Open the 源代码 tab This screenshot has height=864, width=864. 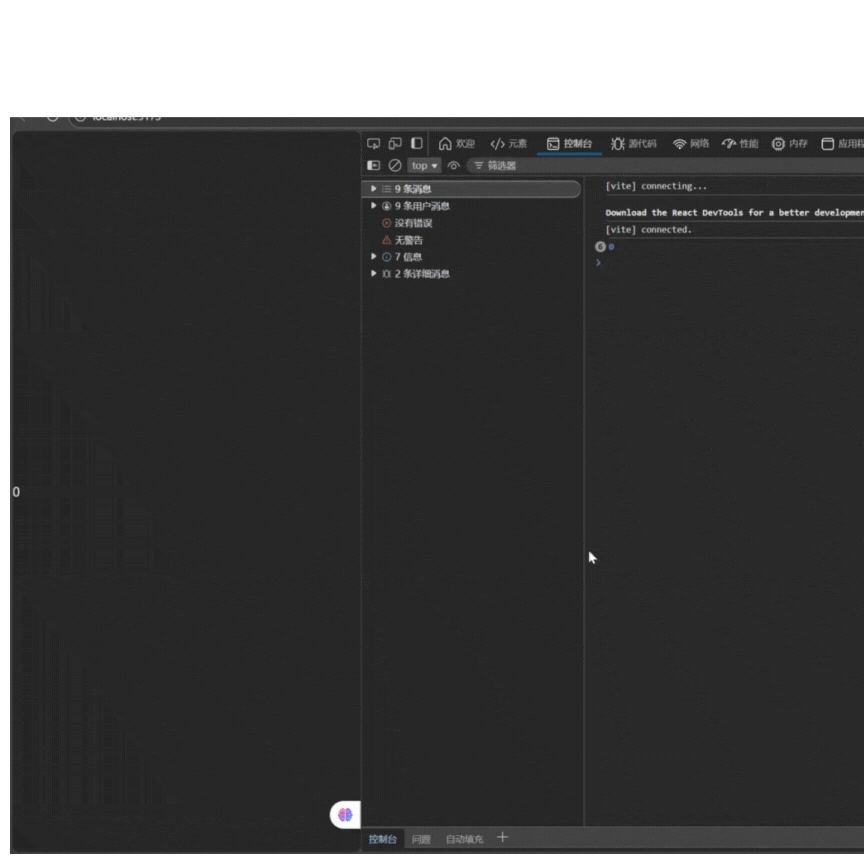634,144
